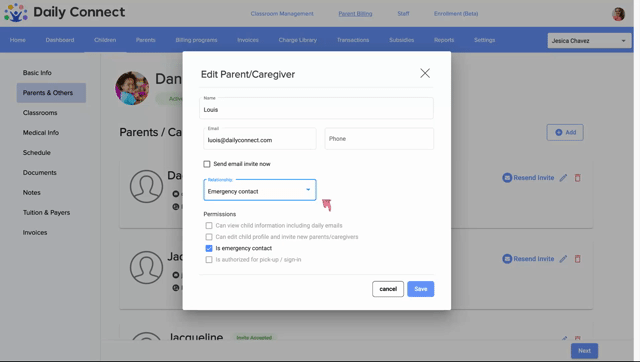Enable Is authorized for pick-up / sign-in
Image resolution: width=640 pixels, height=362 pixels.
[x=209, y=260]
